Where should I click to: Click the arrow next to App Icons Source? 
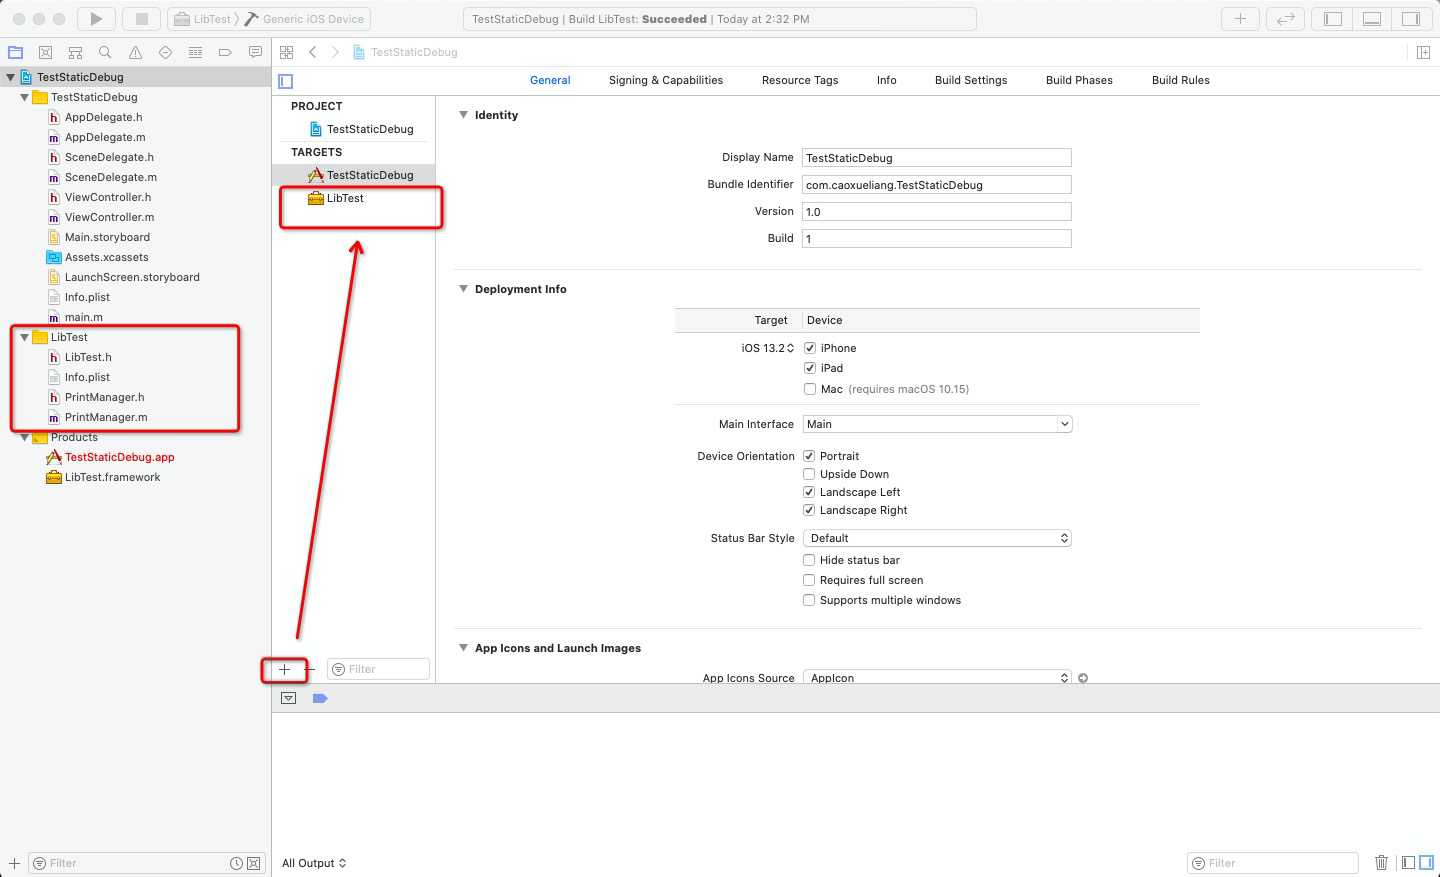pyautogui.click(x=1083, y=678)
